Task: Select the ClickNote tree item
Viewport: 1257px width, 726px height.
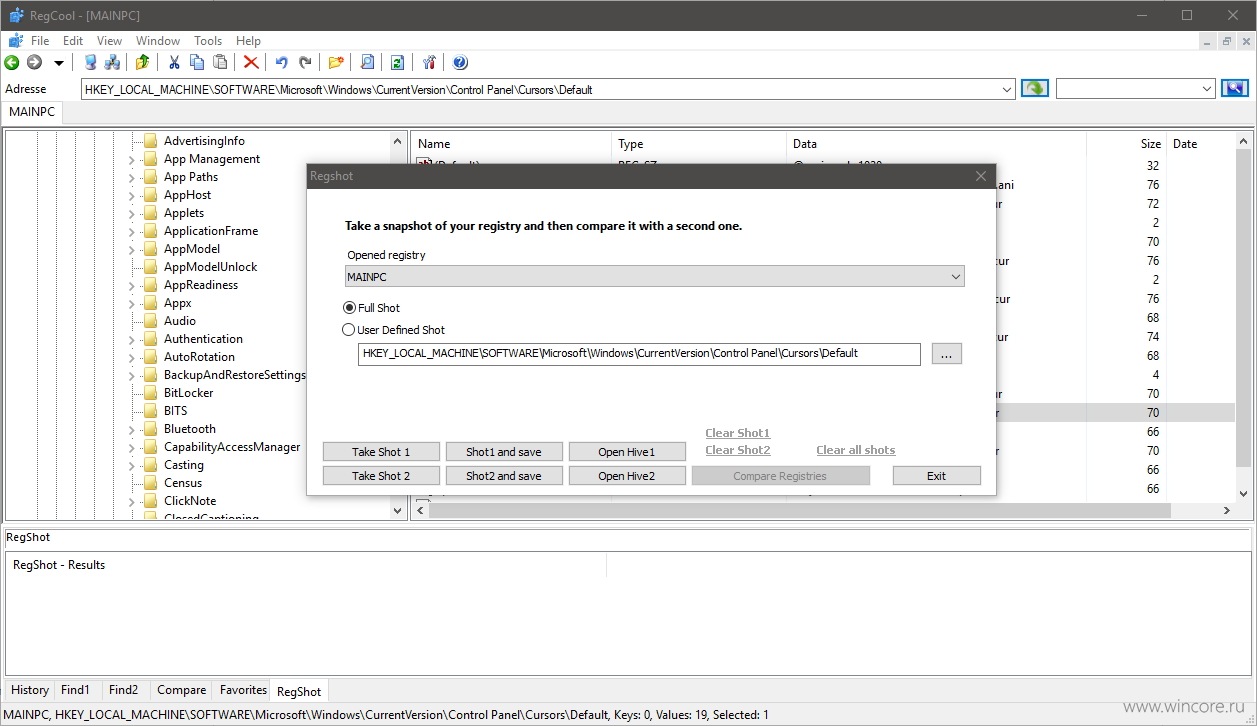Action: pyautogui.click(x=190, y=501)
